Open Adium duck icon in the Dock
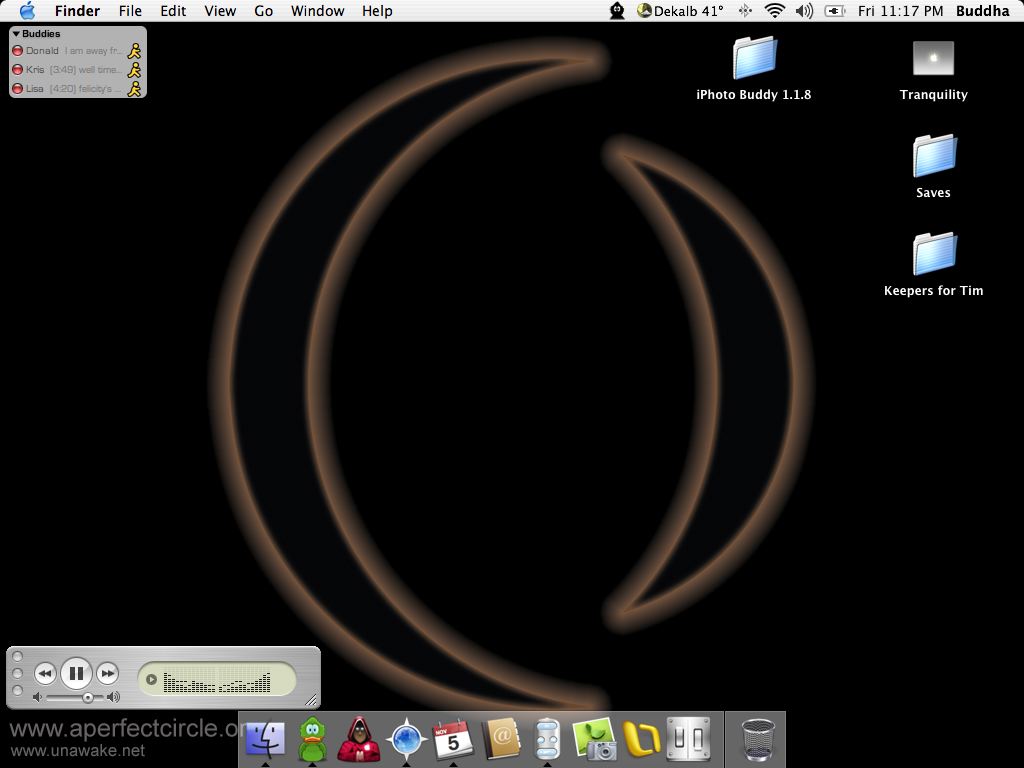Image resolution: width=1024 pixels, height=768 pixels. pos(312,739)
